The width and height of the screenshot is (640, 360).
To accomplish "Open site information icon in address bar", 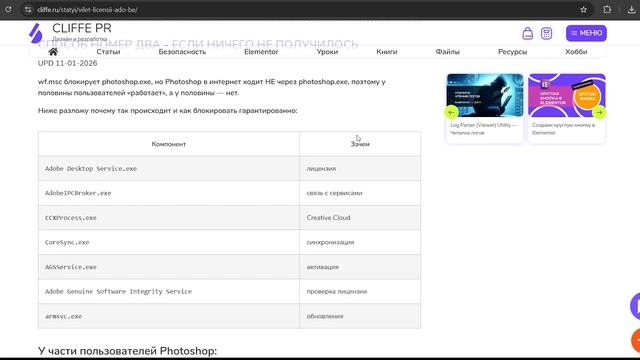I will [28, 9].
